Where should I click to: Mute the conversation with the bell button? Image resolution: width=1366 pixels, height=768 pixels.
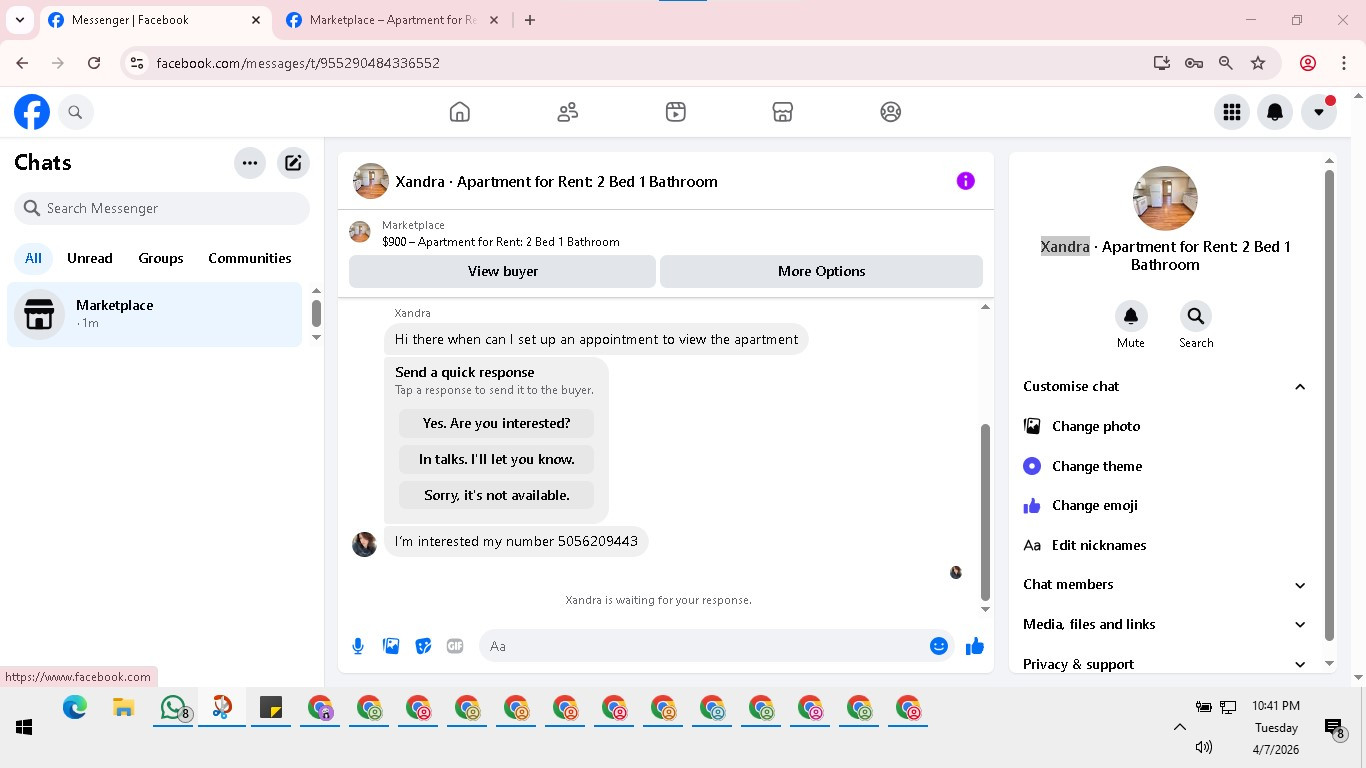coord(1131,316)
